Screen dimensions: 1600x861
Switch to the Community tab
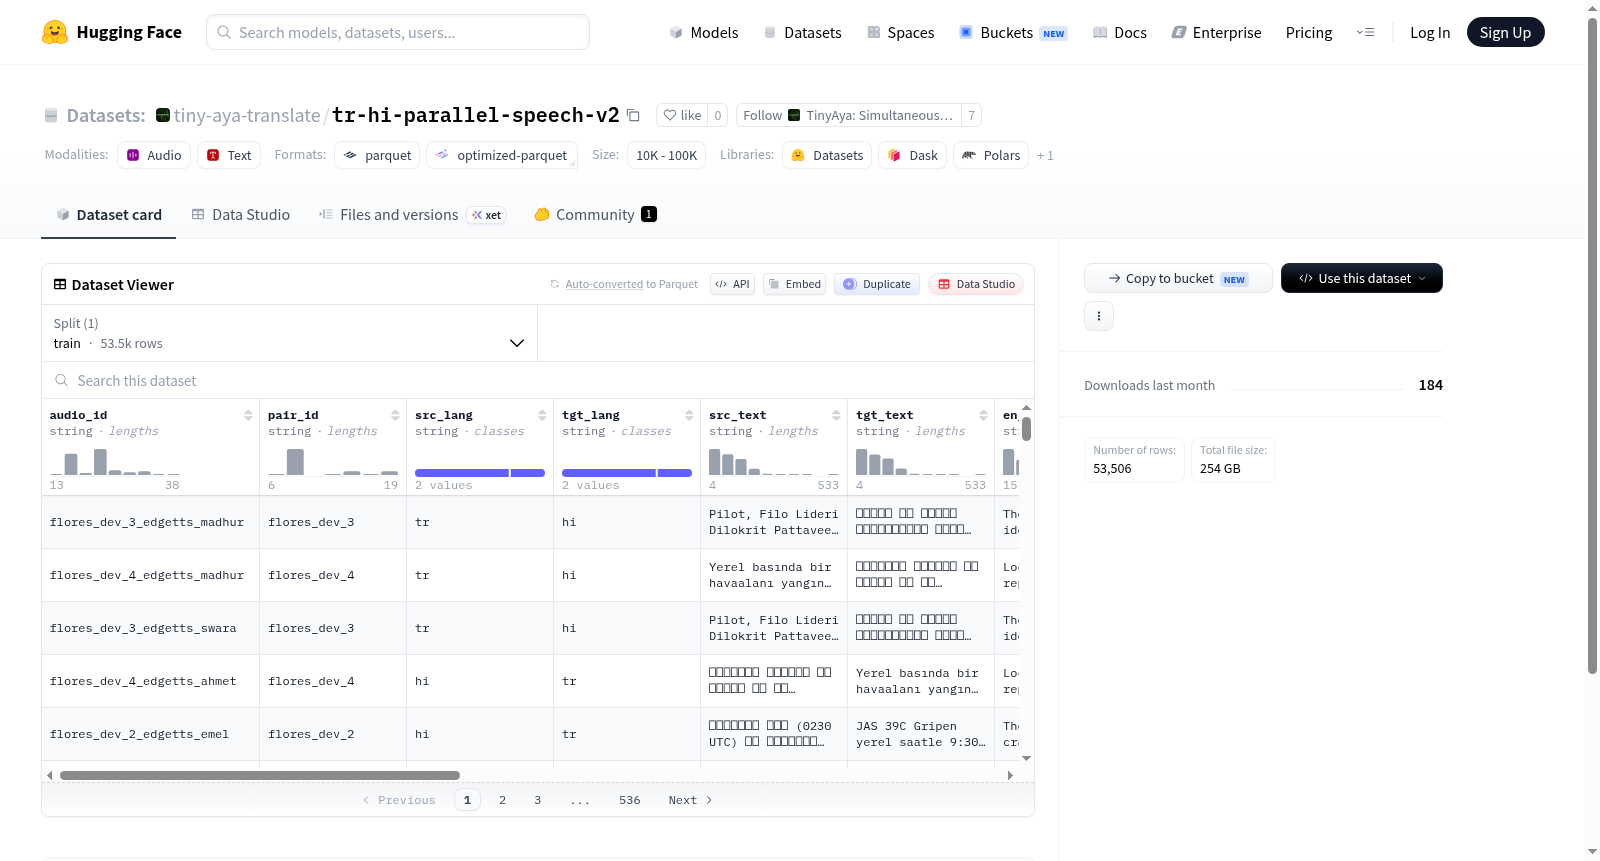[595, 214]
